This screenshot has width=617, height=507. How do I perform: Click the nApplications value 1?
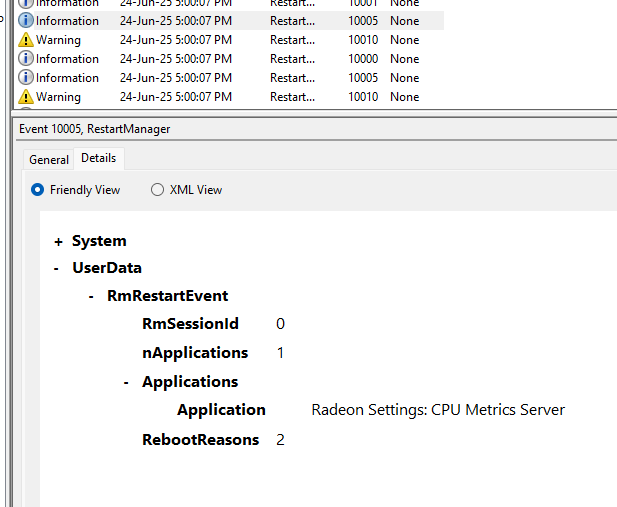coord(280,353)
